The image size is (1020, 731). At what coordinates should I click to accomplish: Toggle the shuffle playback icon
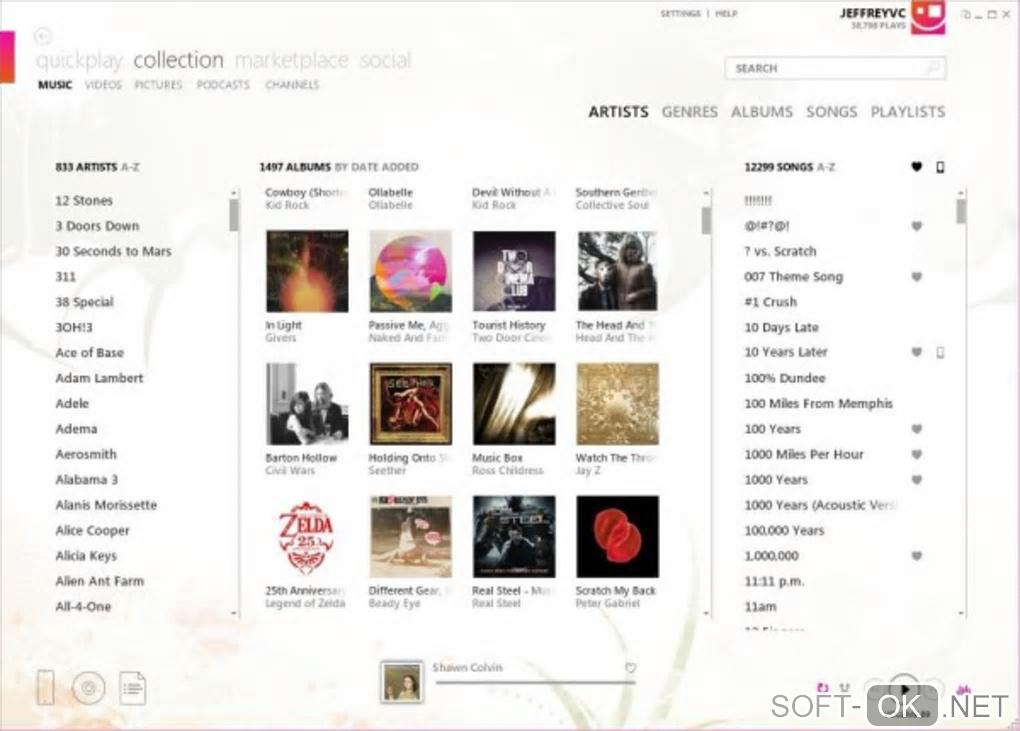(x=845, y=687)
